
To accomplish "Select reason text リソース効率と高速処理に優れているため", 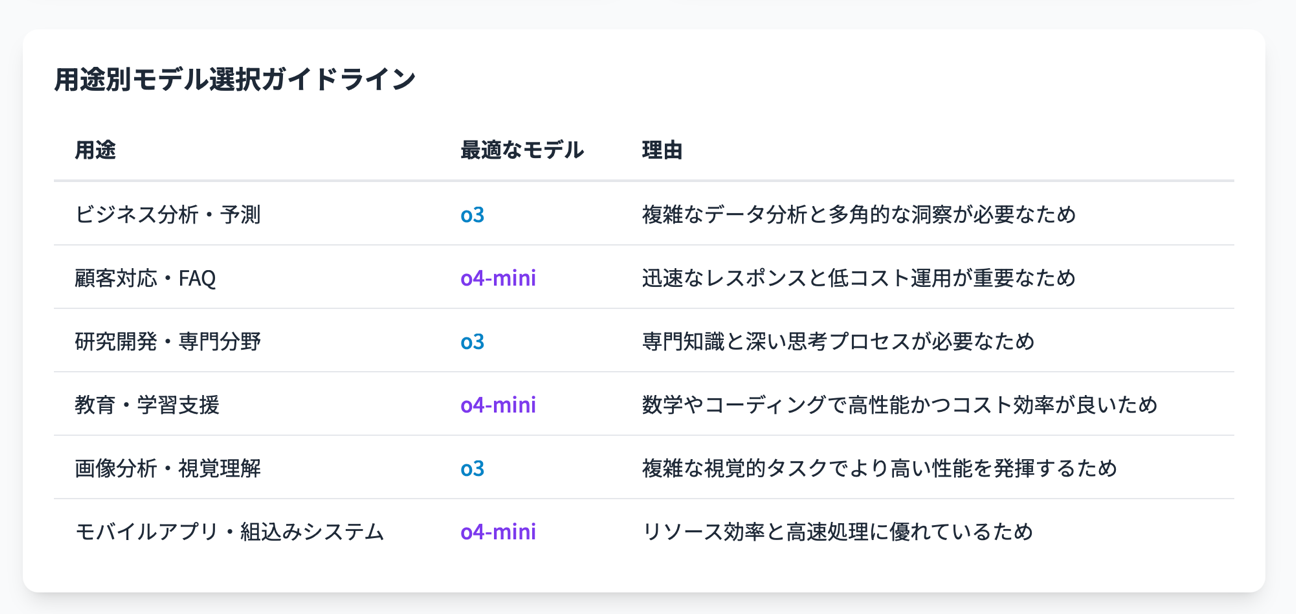I will 837,532.
